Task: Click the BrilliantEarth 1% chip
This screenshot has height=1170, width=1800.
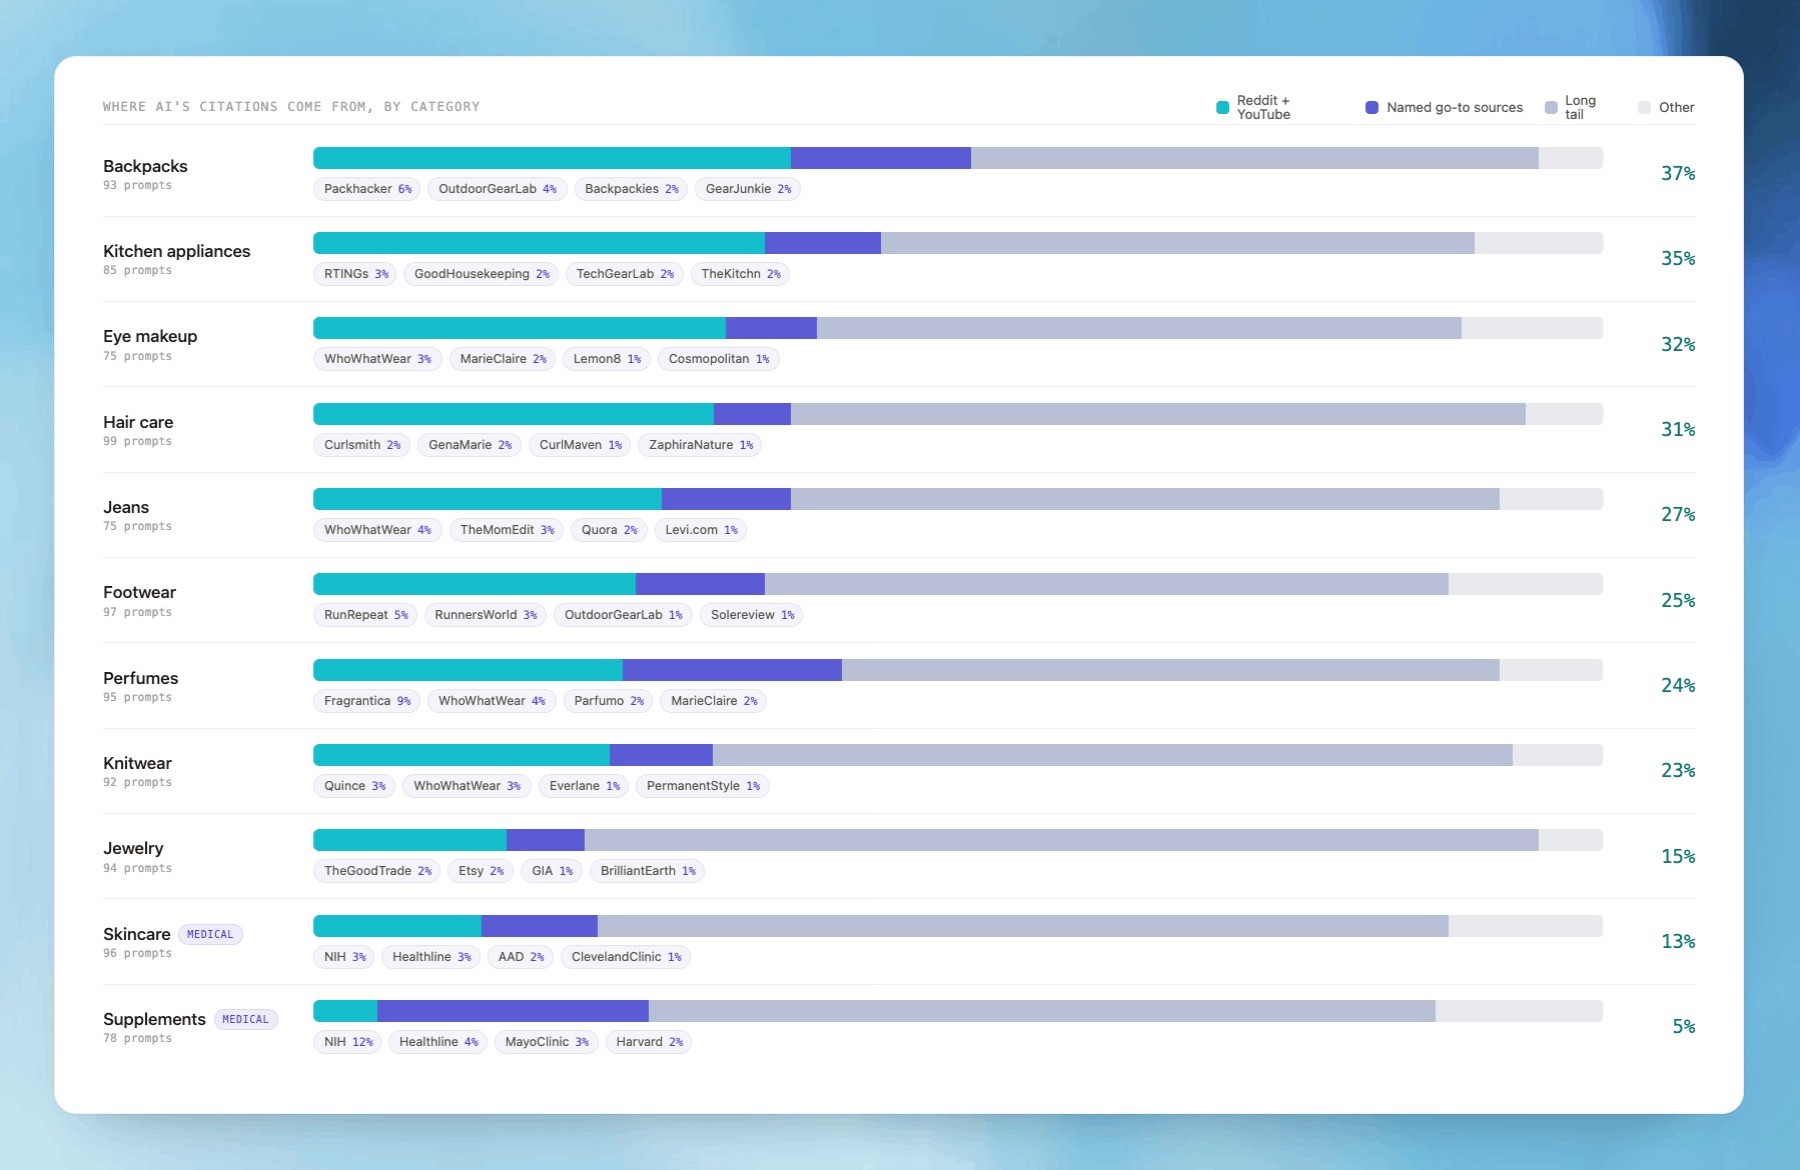Action: 647,871
